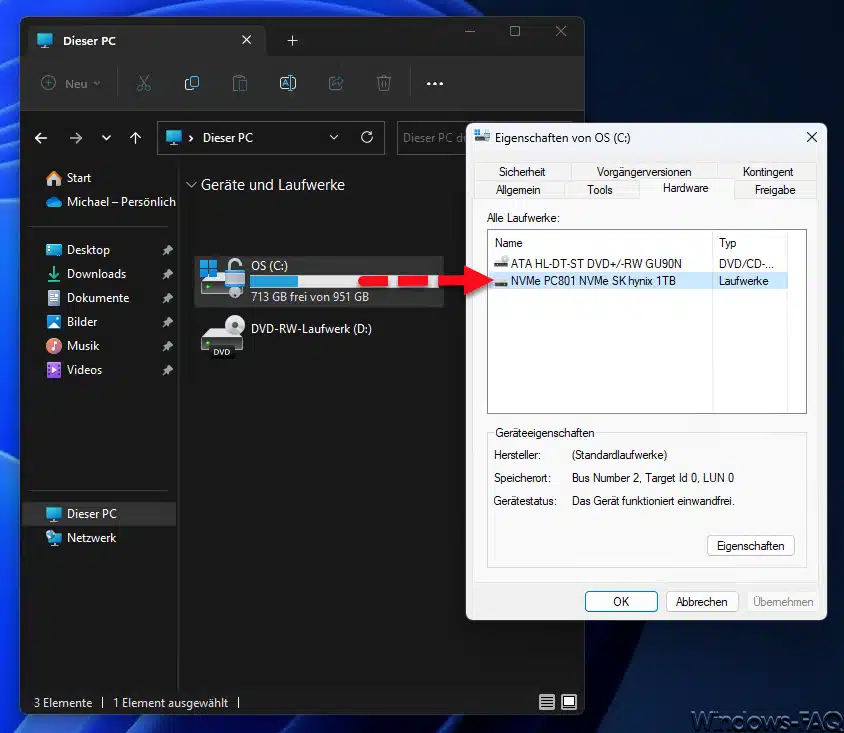Screen dimensions: 844x733
Task: Select NVMe PC801 NVMe SK hynix 1TB row
Action: tap(639, 280)
